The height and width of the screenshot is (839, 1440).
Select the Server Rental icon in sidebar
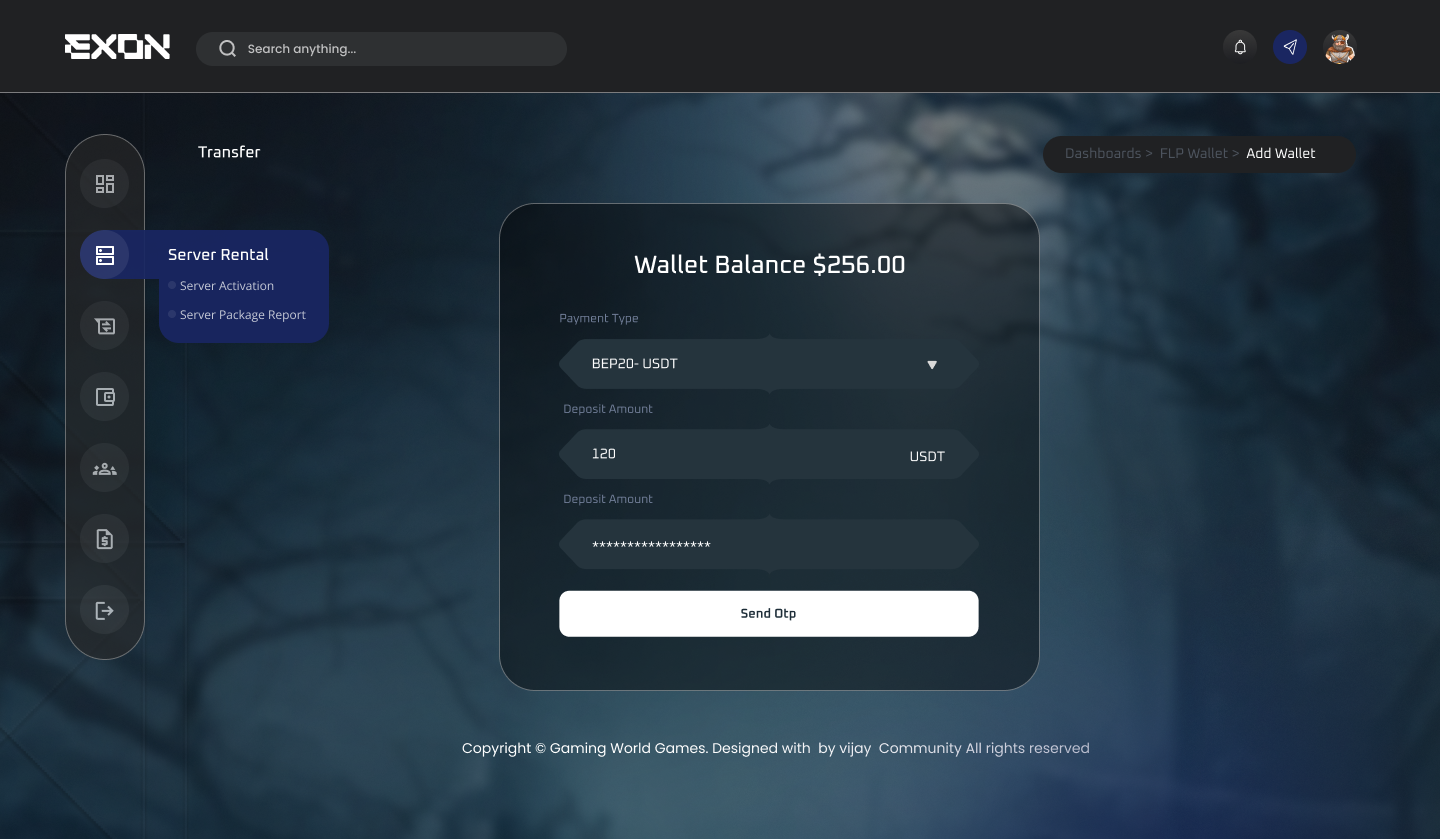pyautogui.click(x=104, y=254)
